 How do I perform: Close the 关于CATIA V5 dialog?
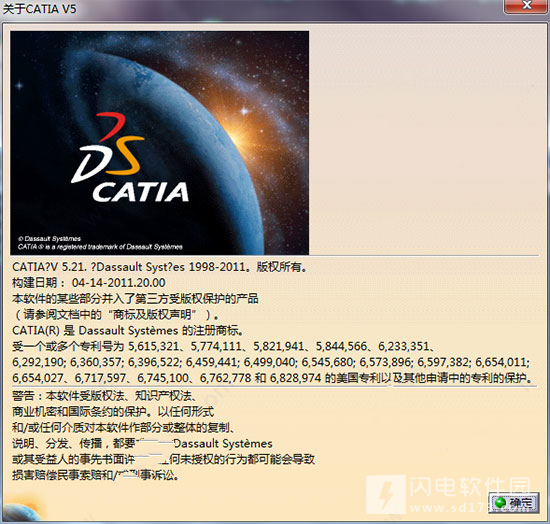point(526,6)
